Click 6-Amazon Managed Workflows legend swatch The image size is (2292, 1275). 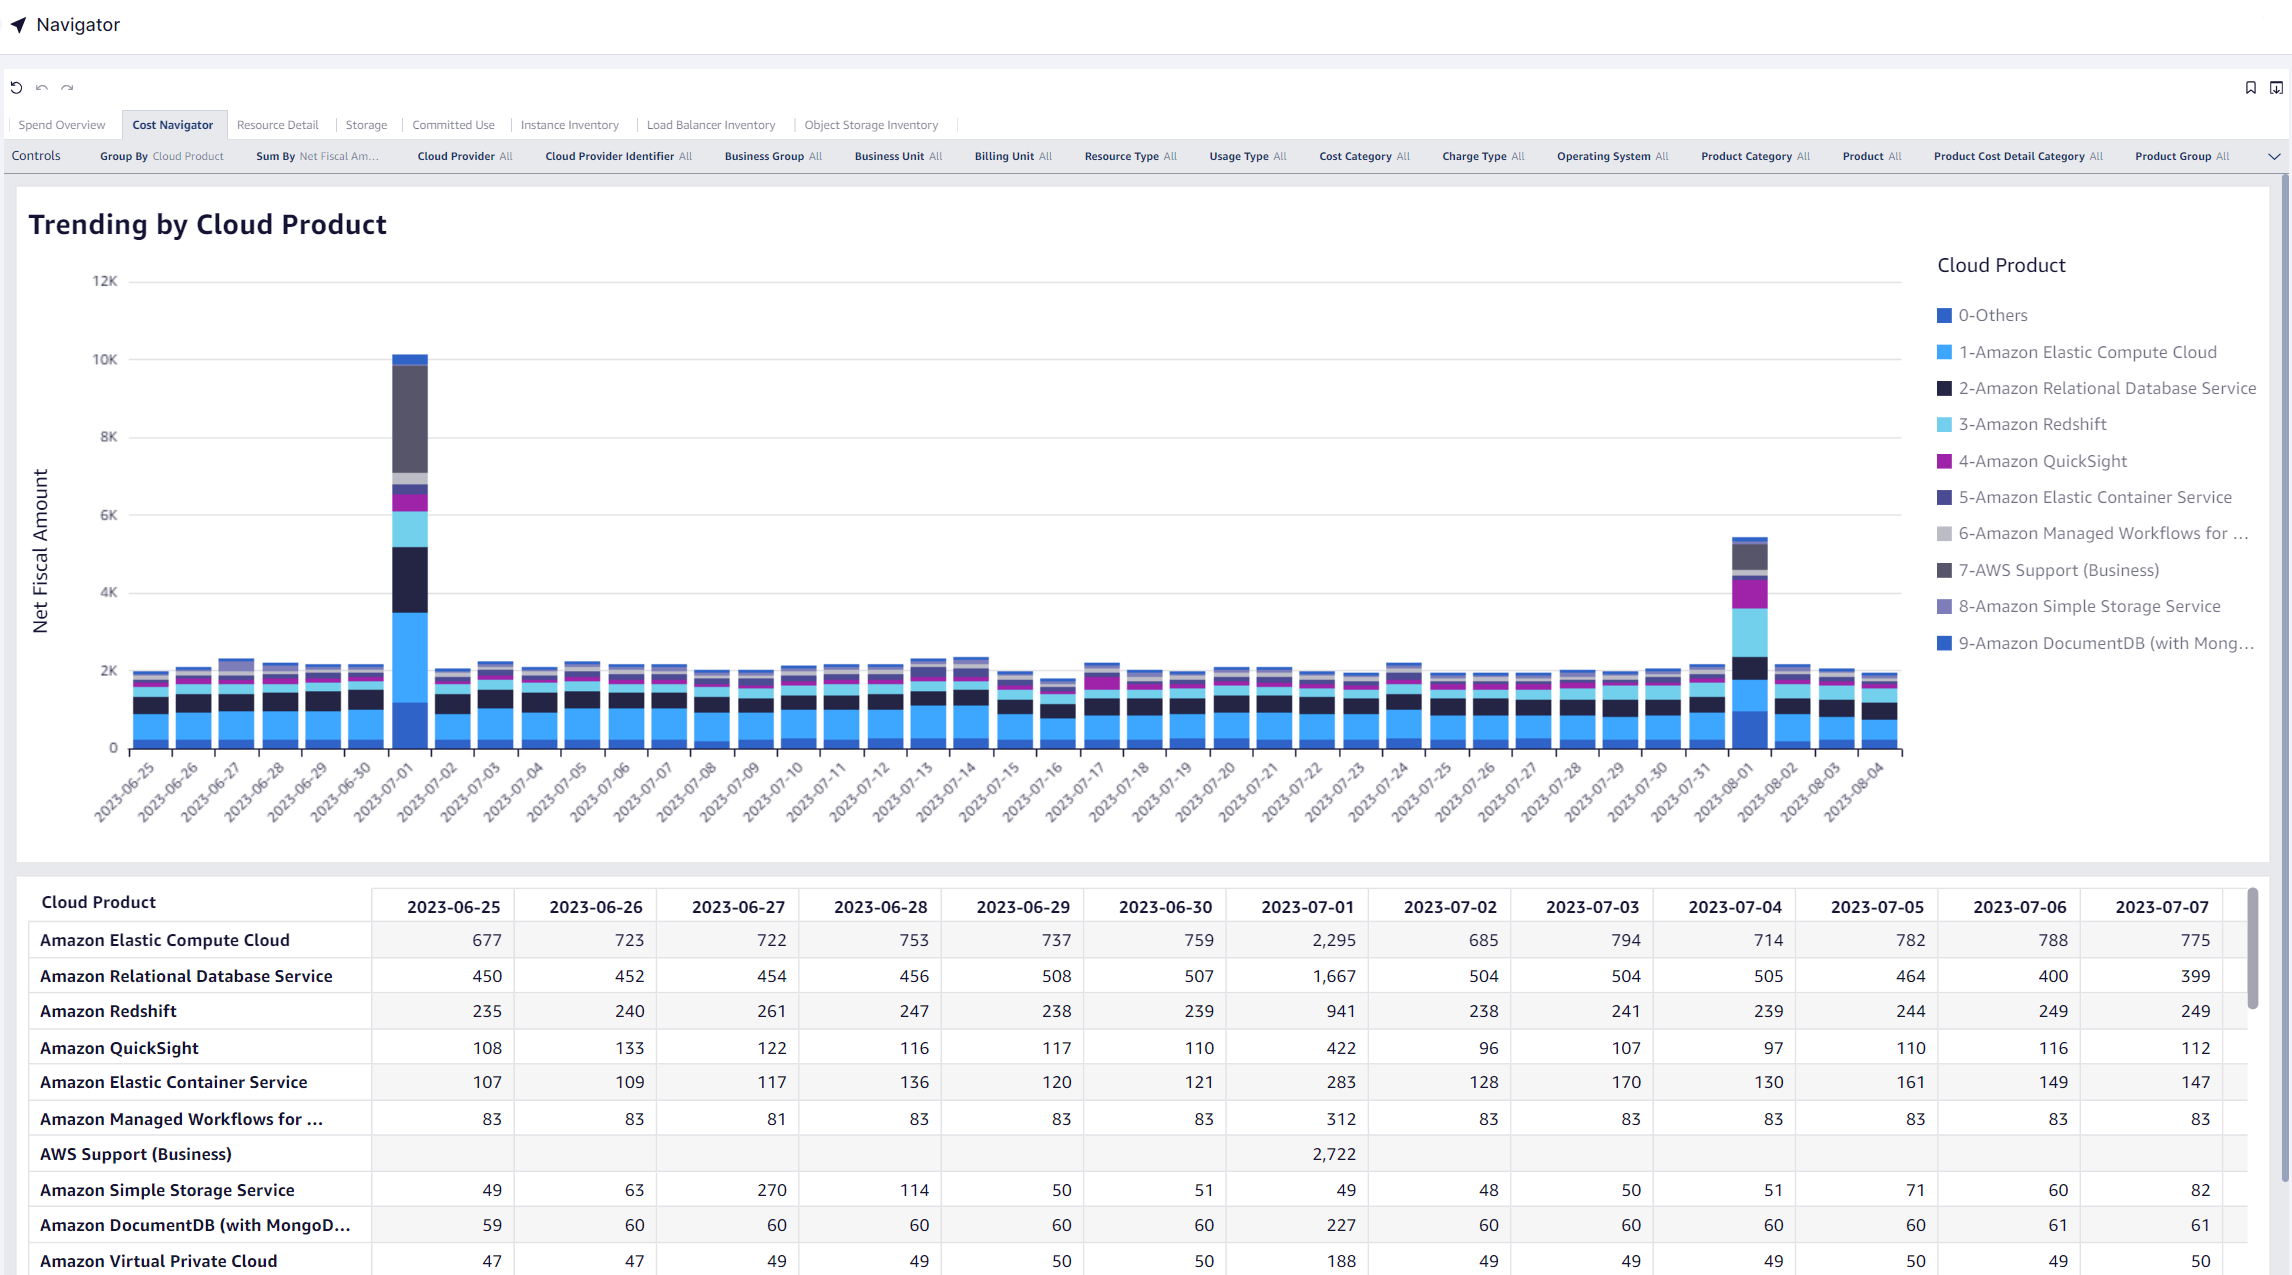1944,534
